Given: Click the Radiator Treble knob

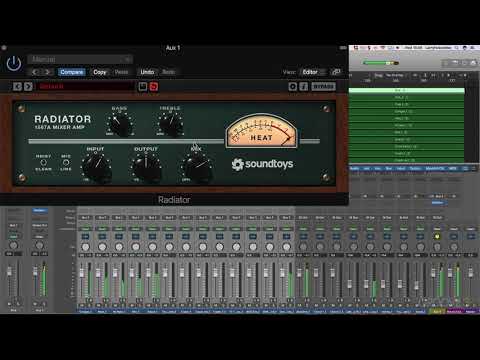Looking at the screenshot, I should [x=171, y=124].
